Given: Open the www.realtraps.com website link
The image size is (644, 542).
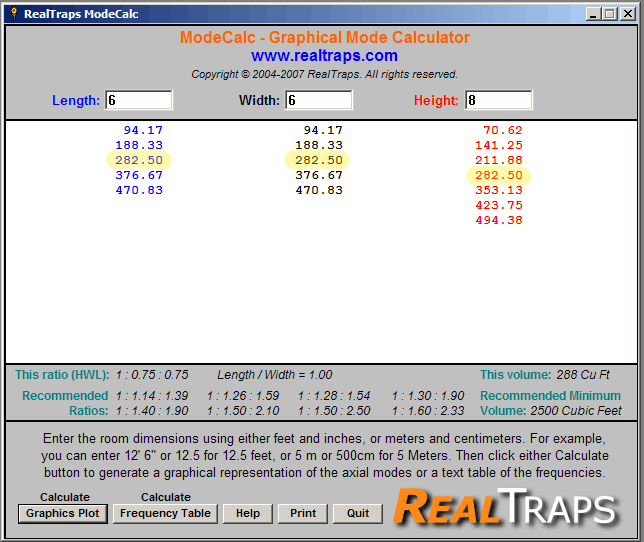Looking at the screenshot, I should pos(324,56).
